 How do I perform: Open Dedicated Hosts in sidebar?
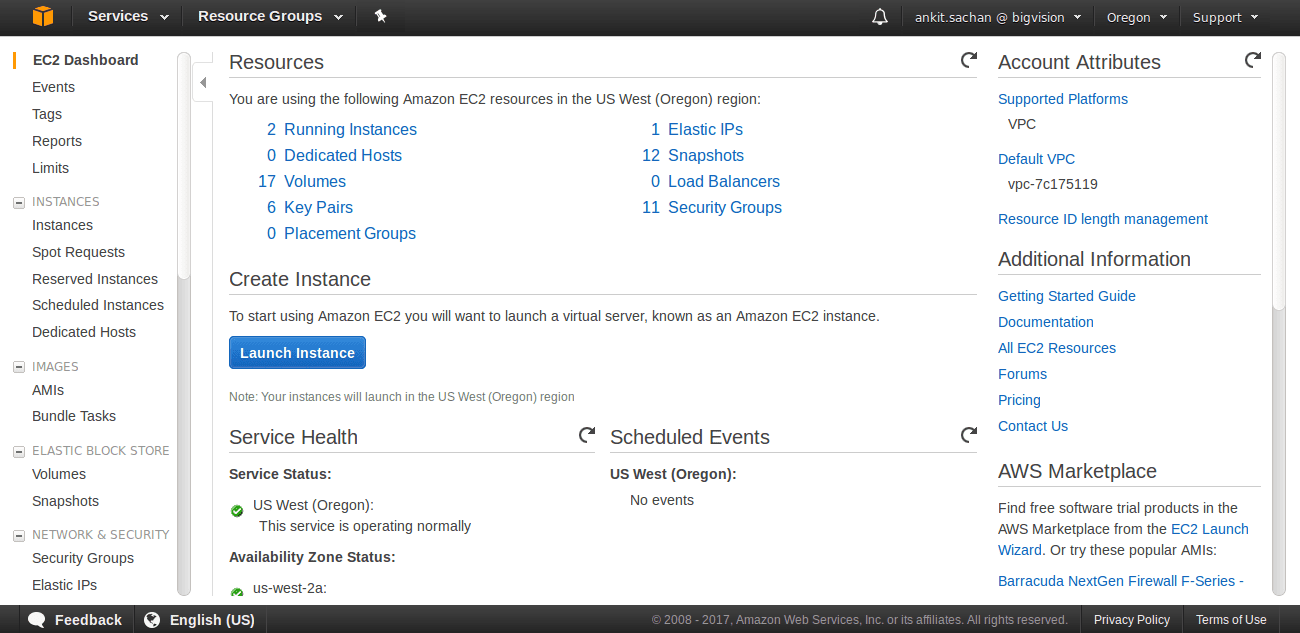pyautogui.click(x=84, y=332)
